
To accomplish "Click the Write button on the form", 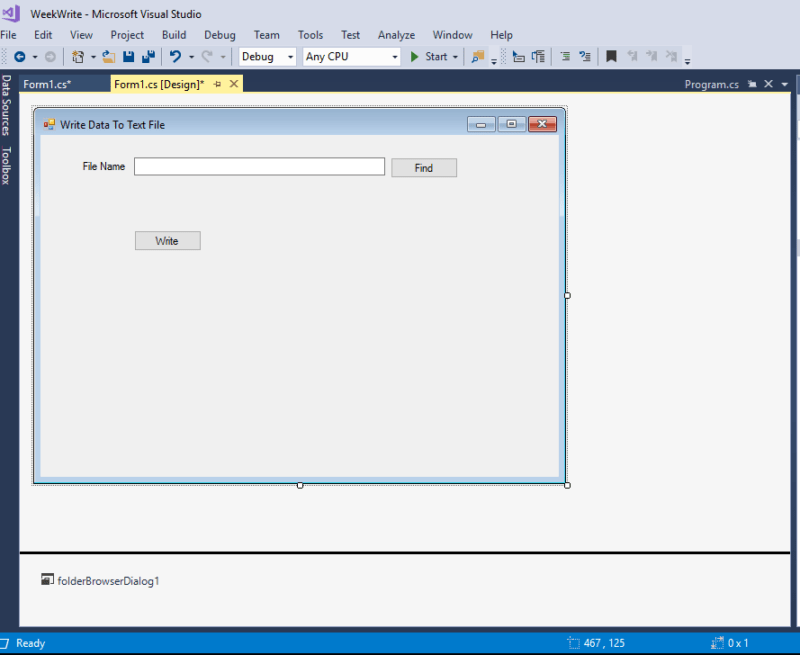I will coord(167,241).
